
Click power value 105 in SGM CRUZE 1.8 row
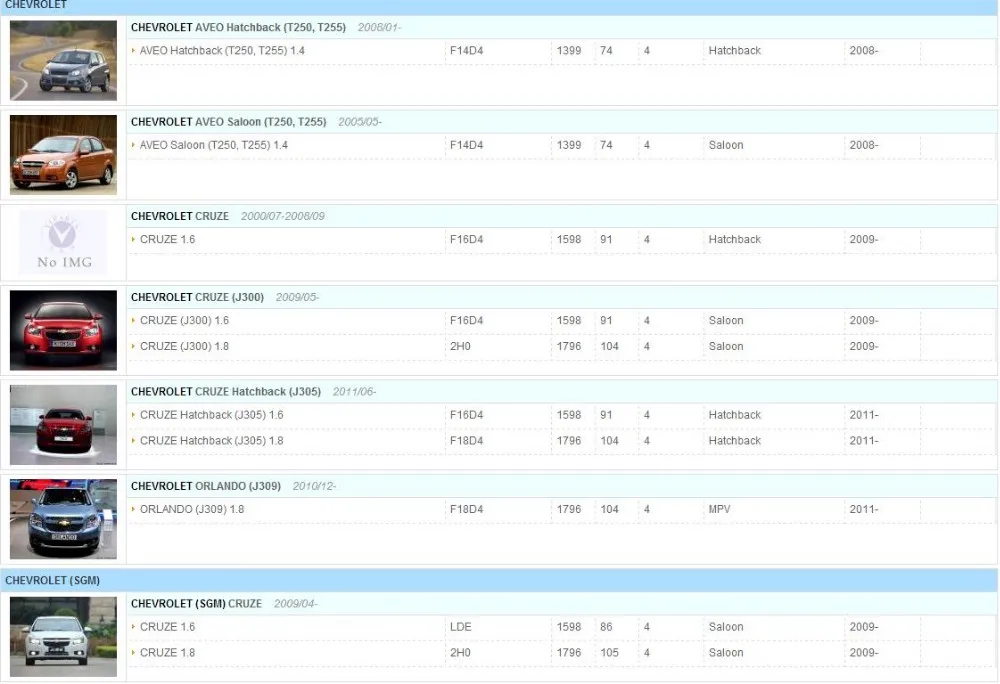(x=609, y=653)
